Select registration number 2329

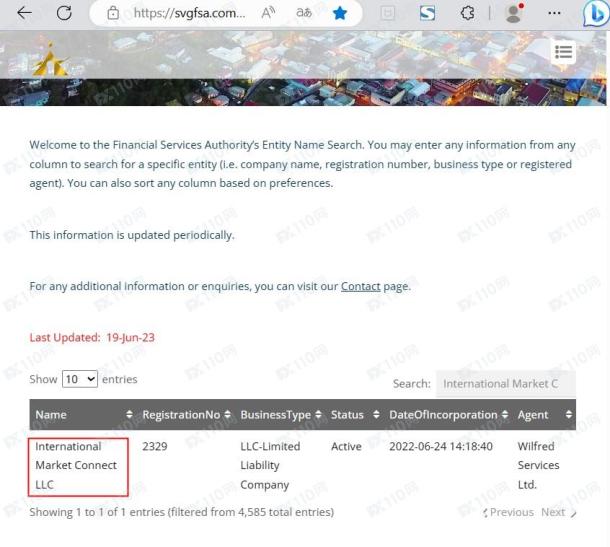(x=155, y=446)
